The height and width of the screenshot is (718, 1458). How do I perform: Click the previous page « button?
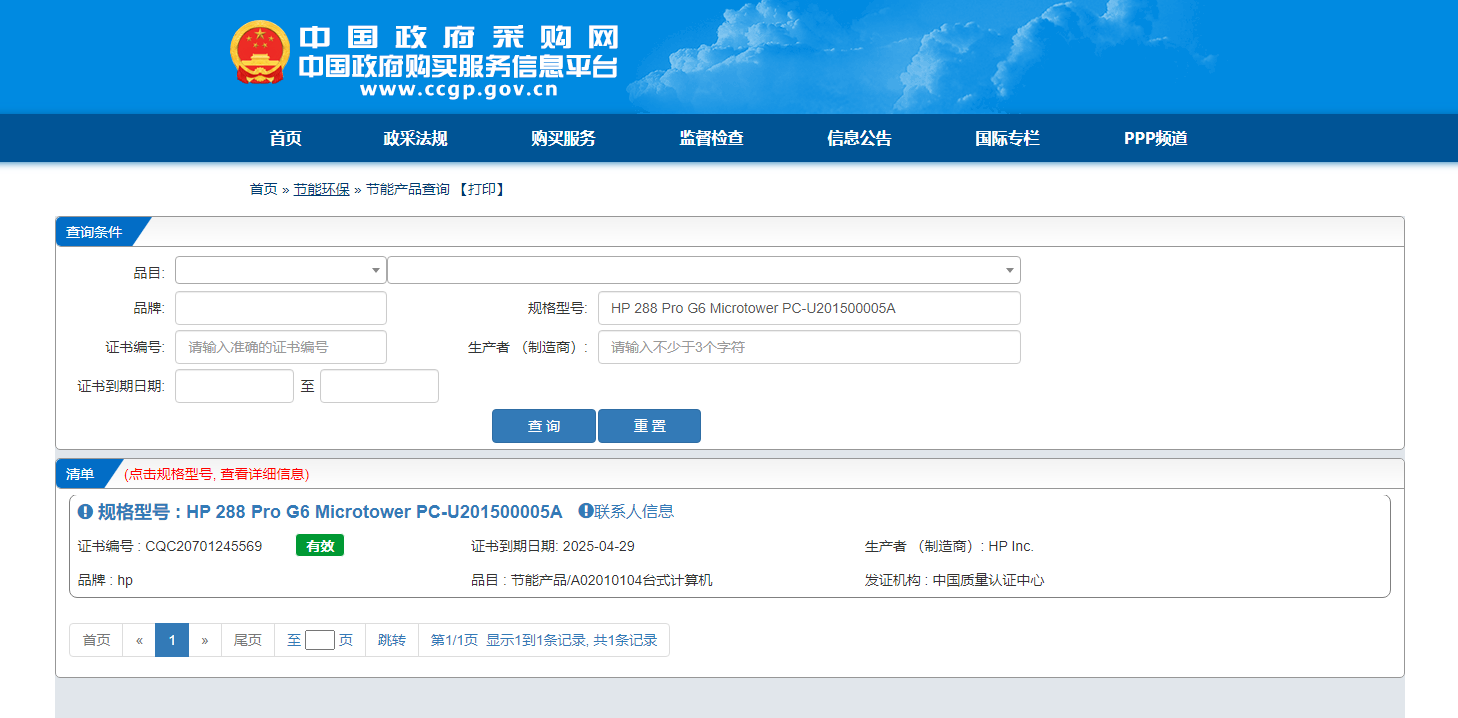(x=139, y=640)
